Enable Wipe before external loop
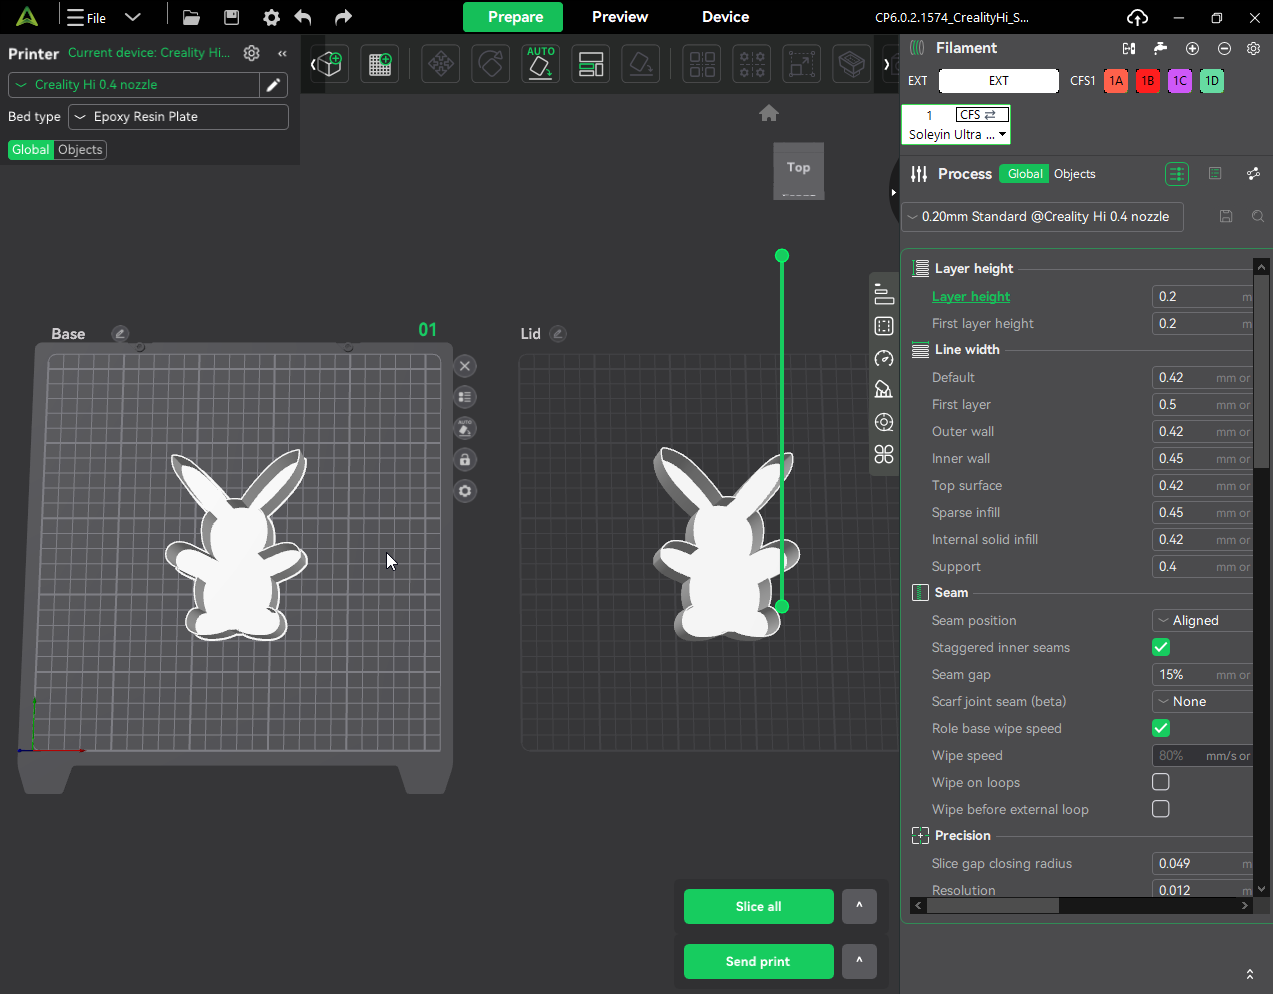The width and height of the screenshot is (1273, 994). point(1161,809)
